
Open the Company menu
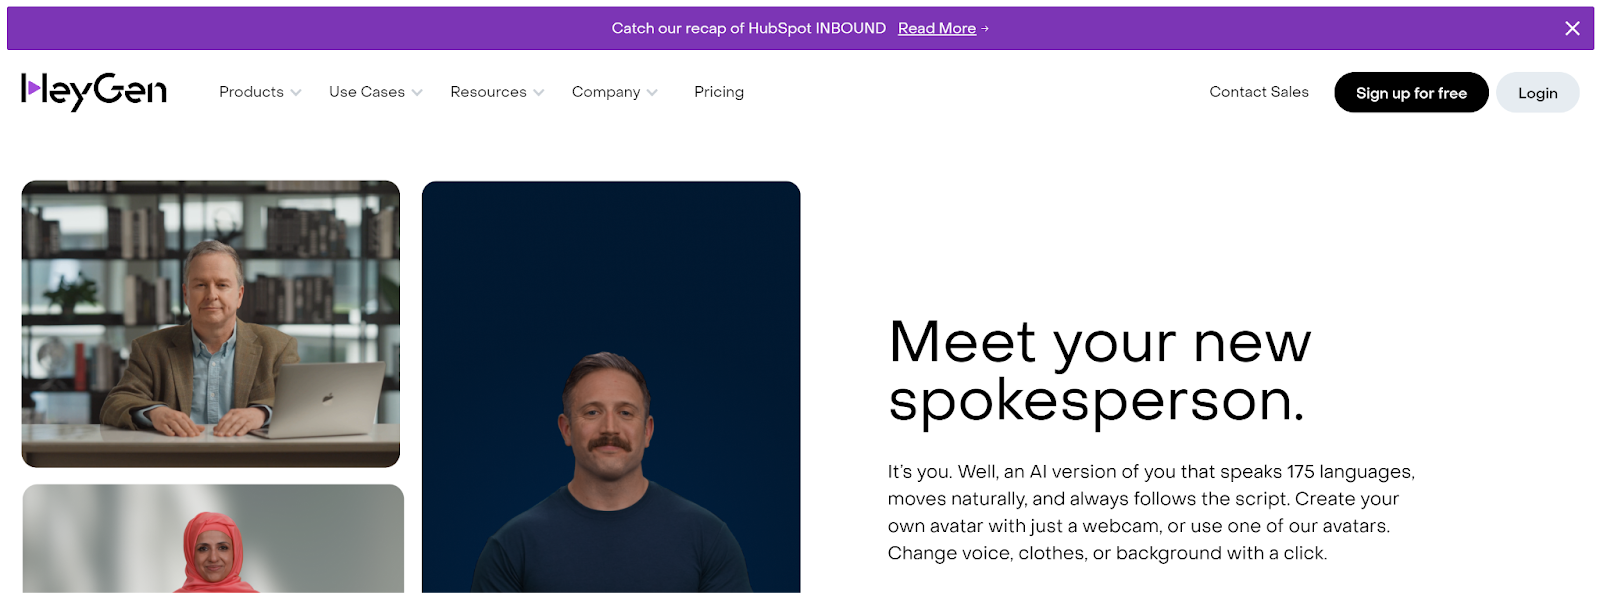[606, 92]
